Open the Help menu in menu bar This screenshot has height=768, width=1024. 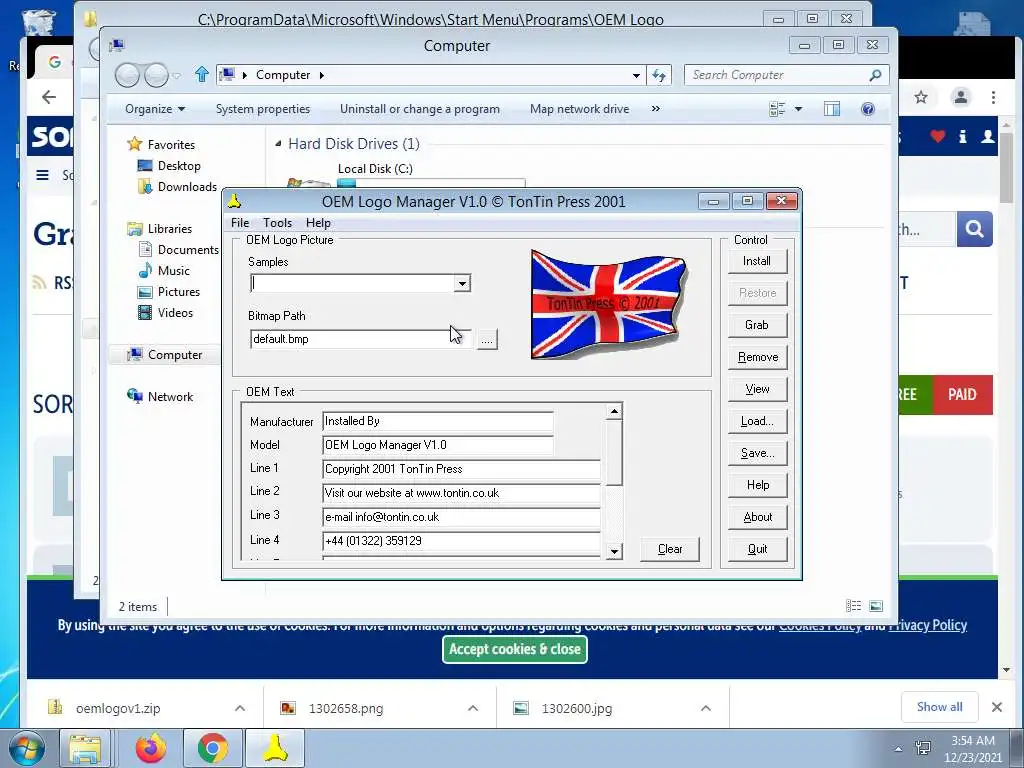pos(318,223)
